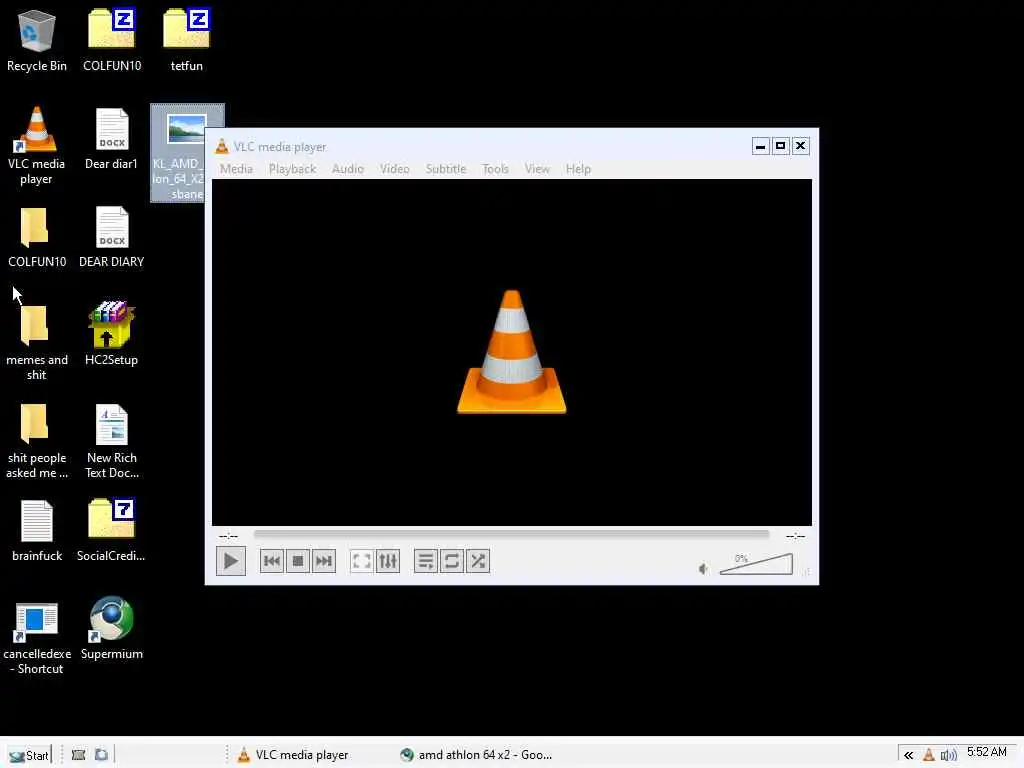The width and height of the screenshot is (1024, 768).
Task: Open the Media menu
Action: tap(236, 168)
